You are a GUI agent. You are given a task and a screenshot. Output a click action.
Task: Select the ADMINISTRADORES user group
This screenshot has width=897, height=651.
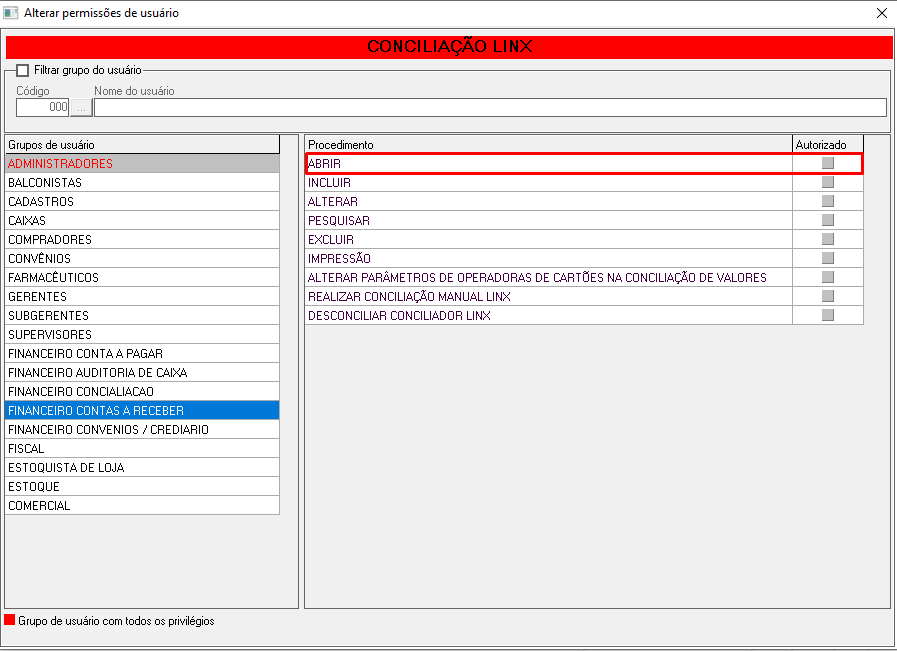point(142,164)
